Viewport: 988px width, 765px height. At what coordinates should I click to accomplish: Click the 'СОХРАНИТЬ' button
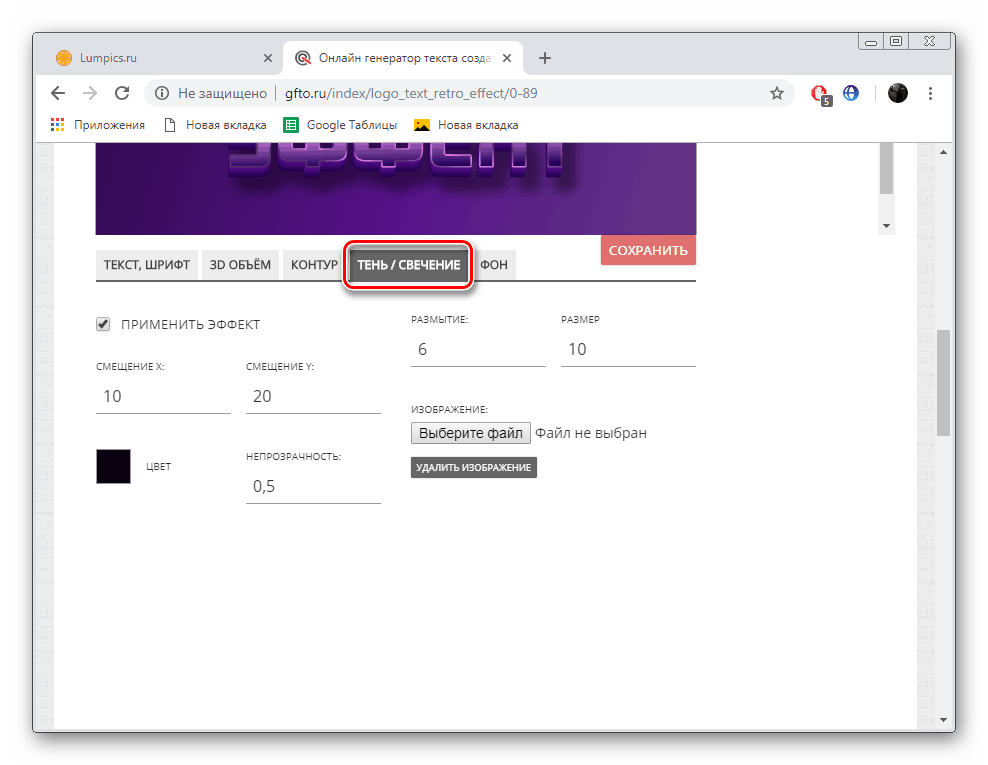tap(648, 250)
